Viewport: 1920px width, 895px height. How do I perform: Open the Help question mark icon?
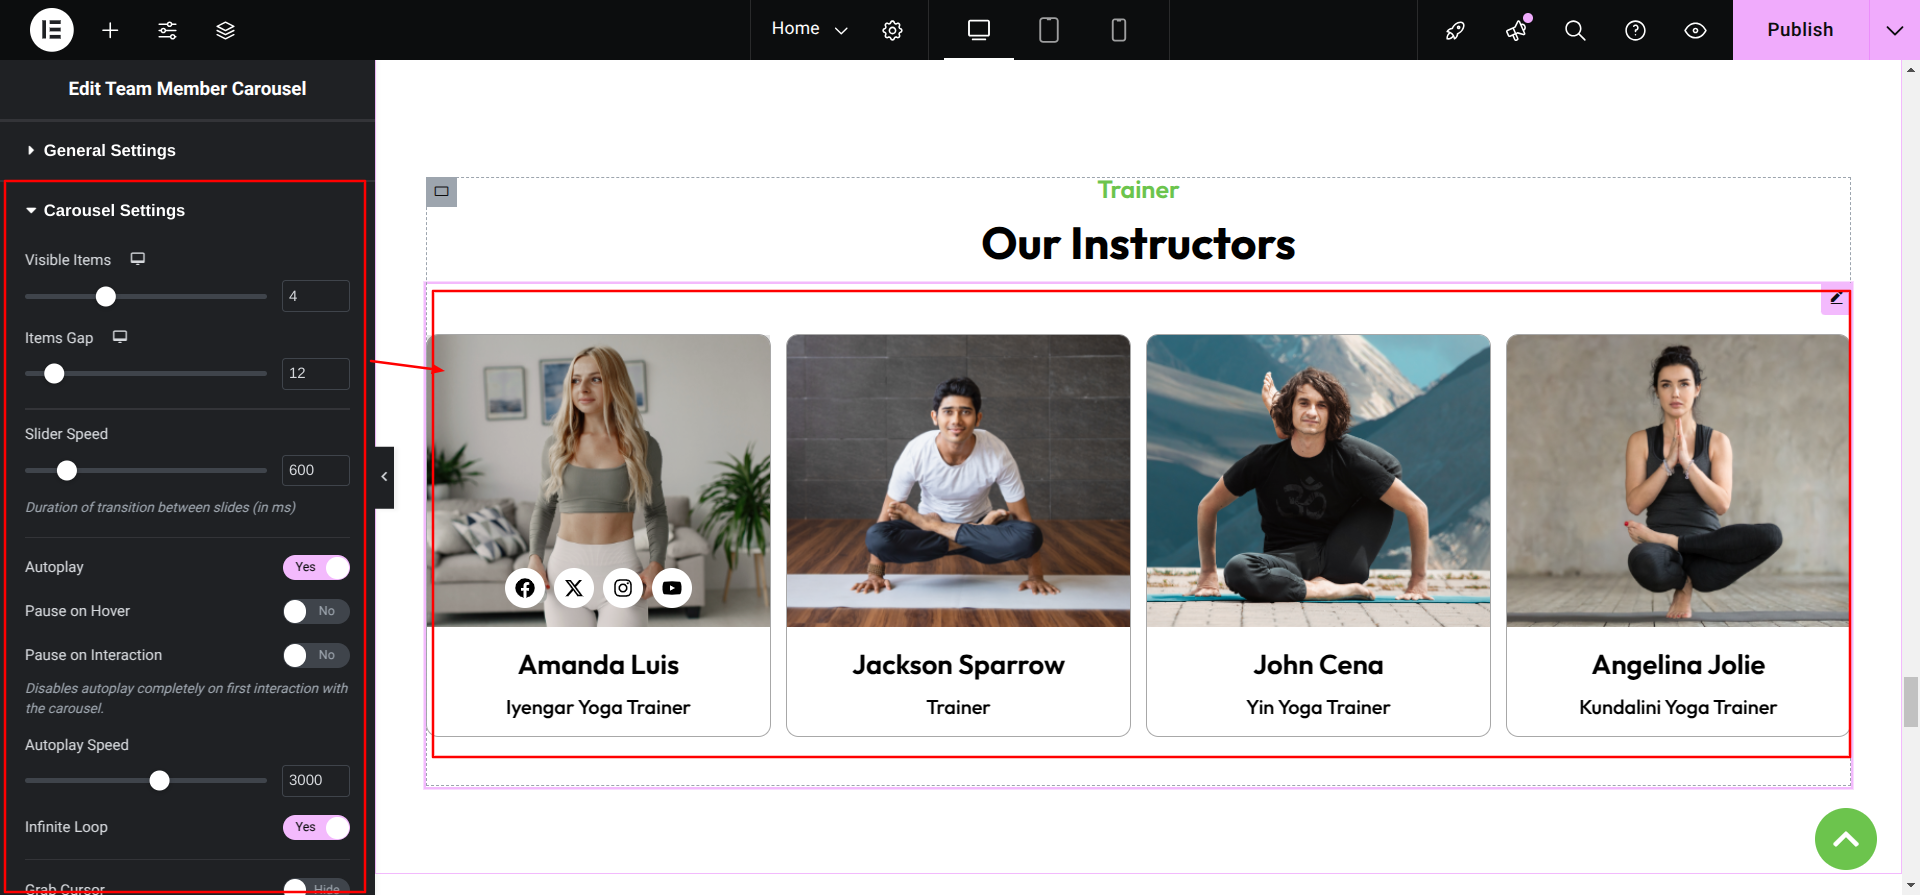pos(1635,30)
